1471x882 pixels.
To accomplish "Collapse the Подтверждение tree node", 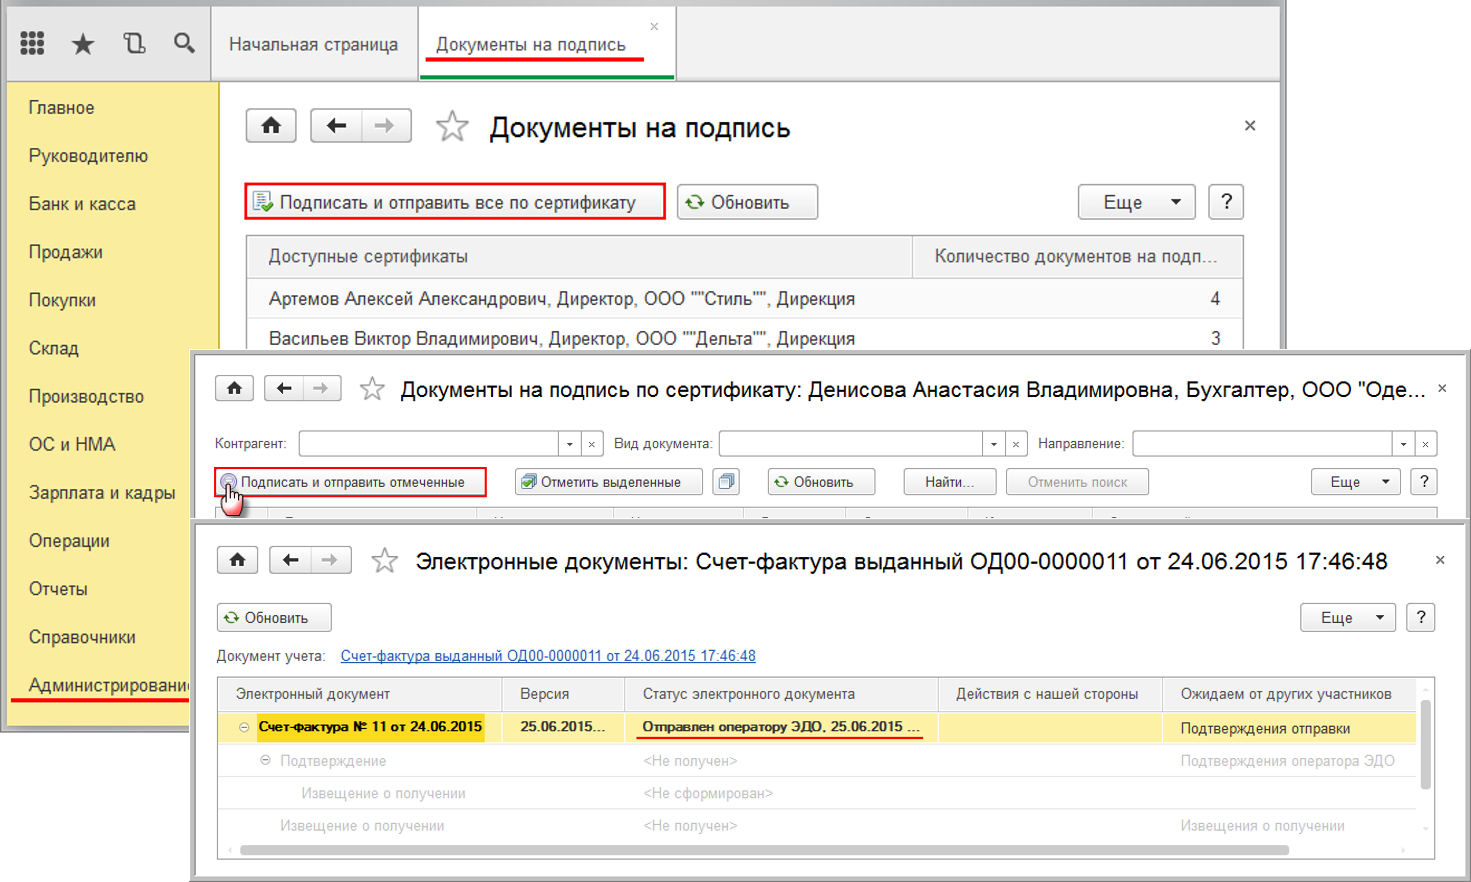I will [x=265, y=760].
